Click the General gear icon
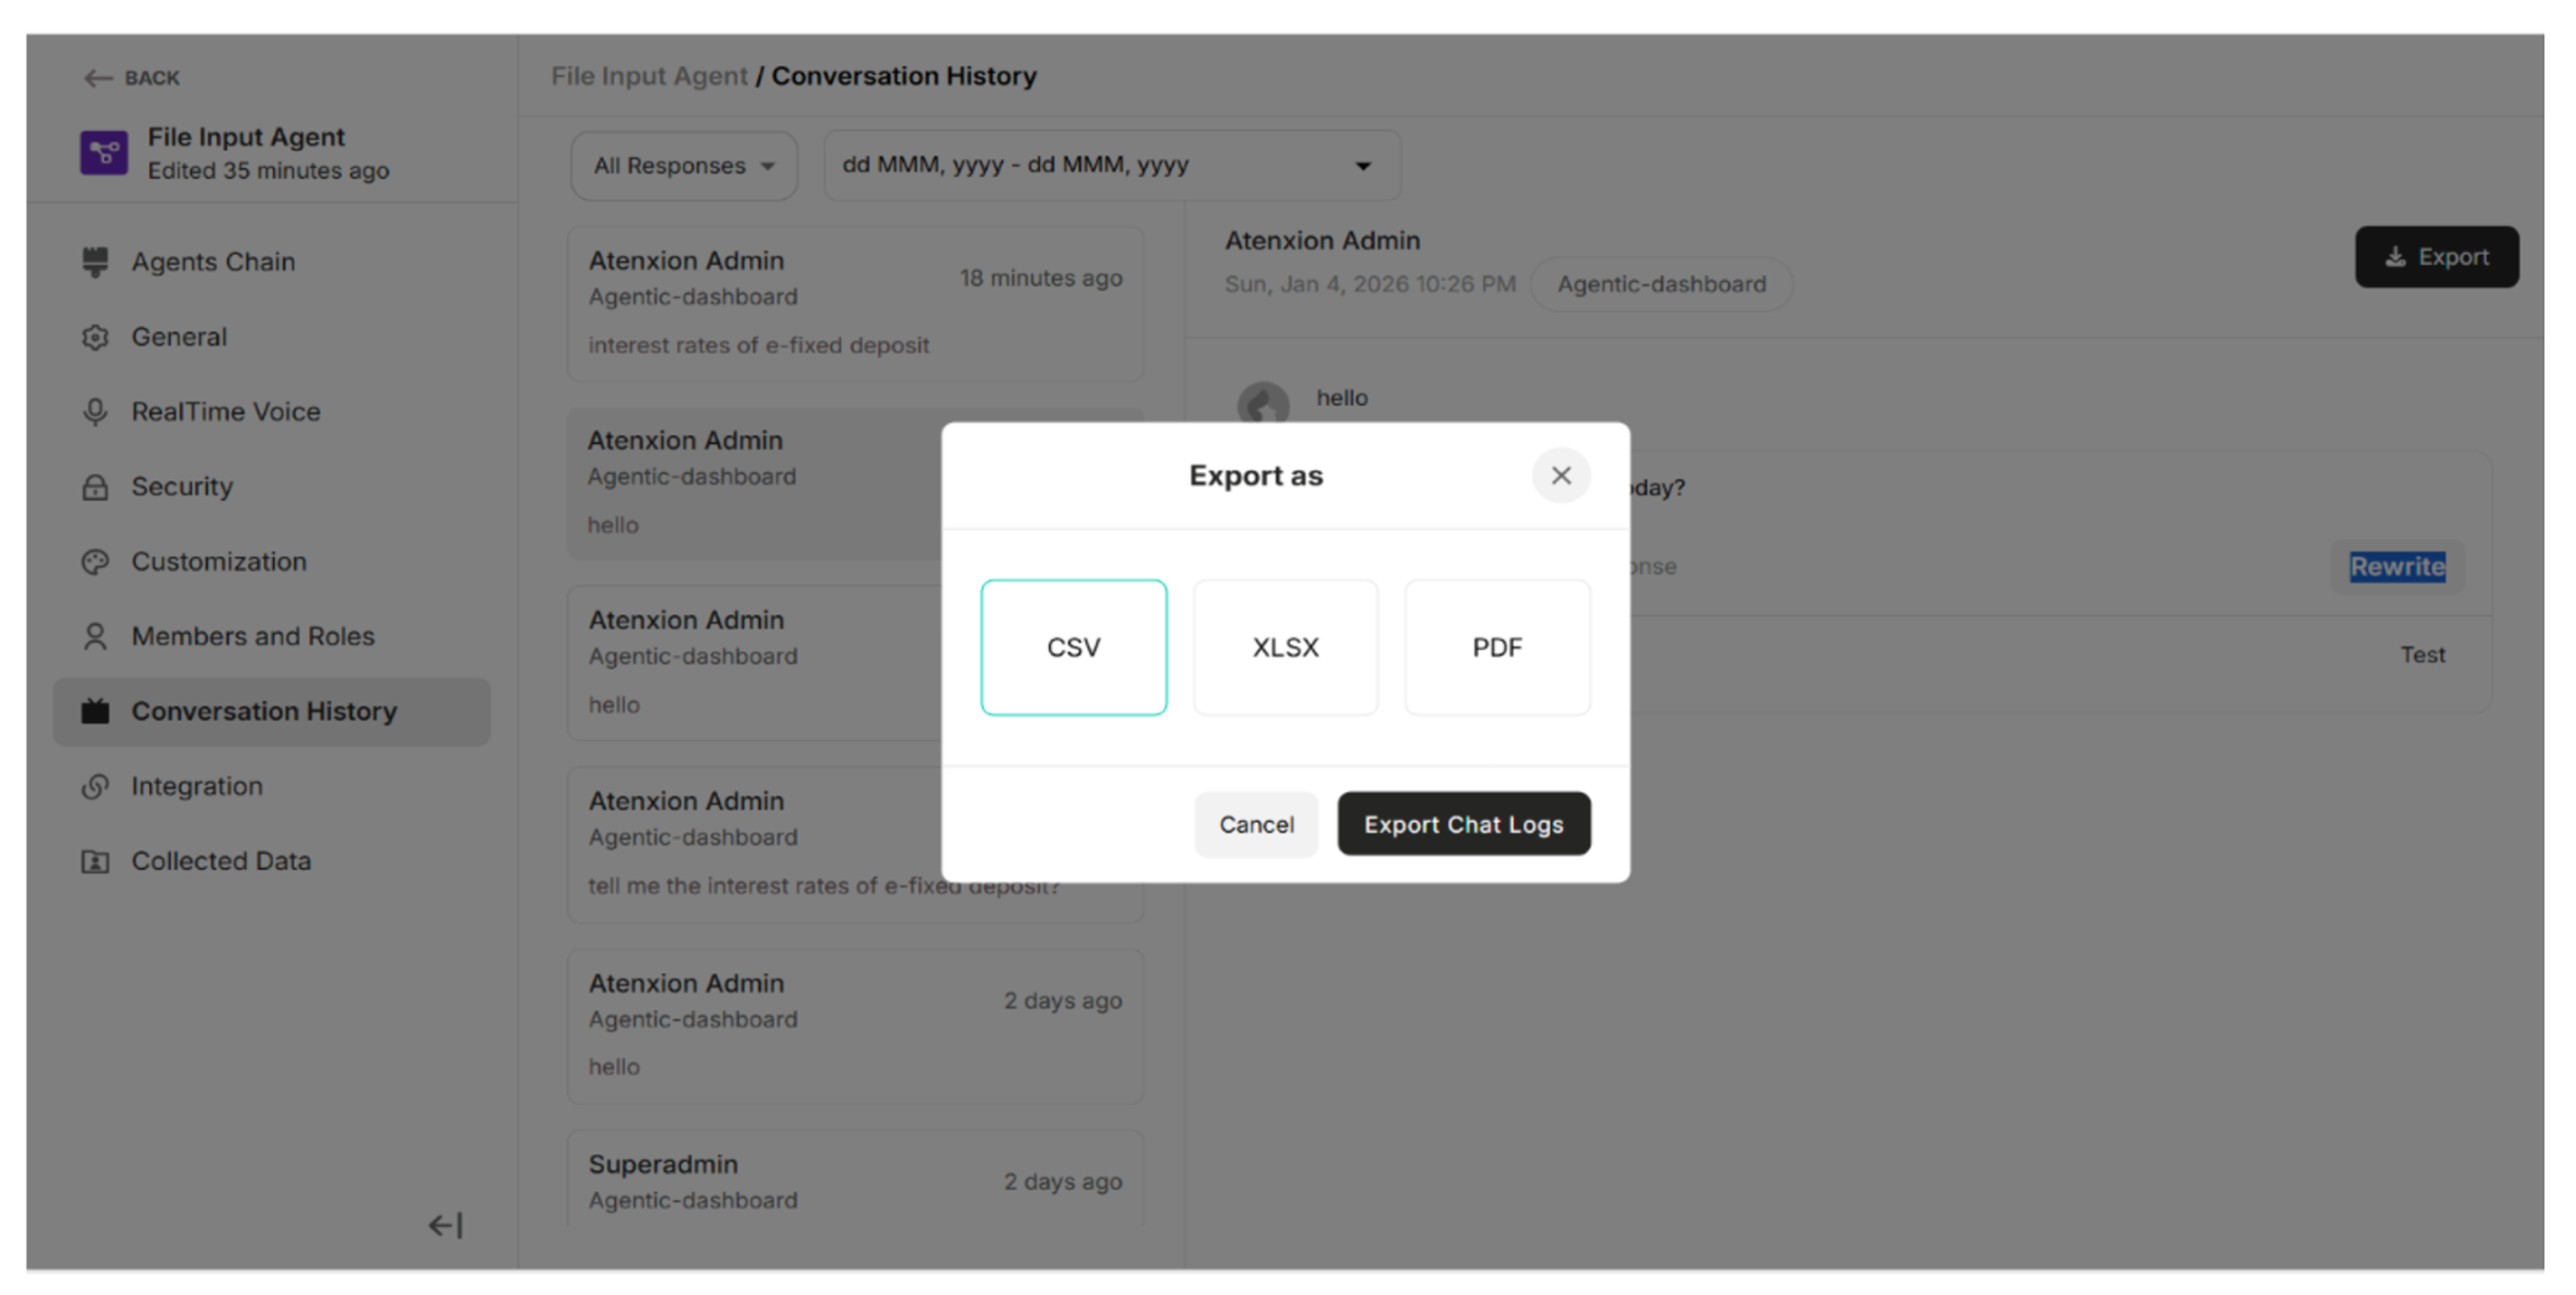The height and width of the screenshot is (1295, 2576). pyautogui.click(x=95, y=338)
